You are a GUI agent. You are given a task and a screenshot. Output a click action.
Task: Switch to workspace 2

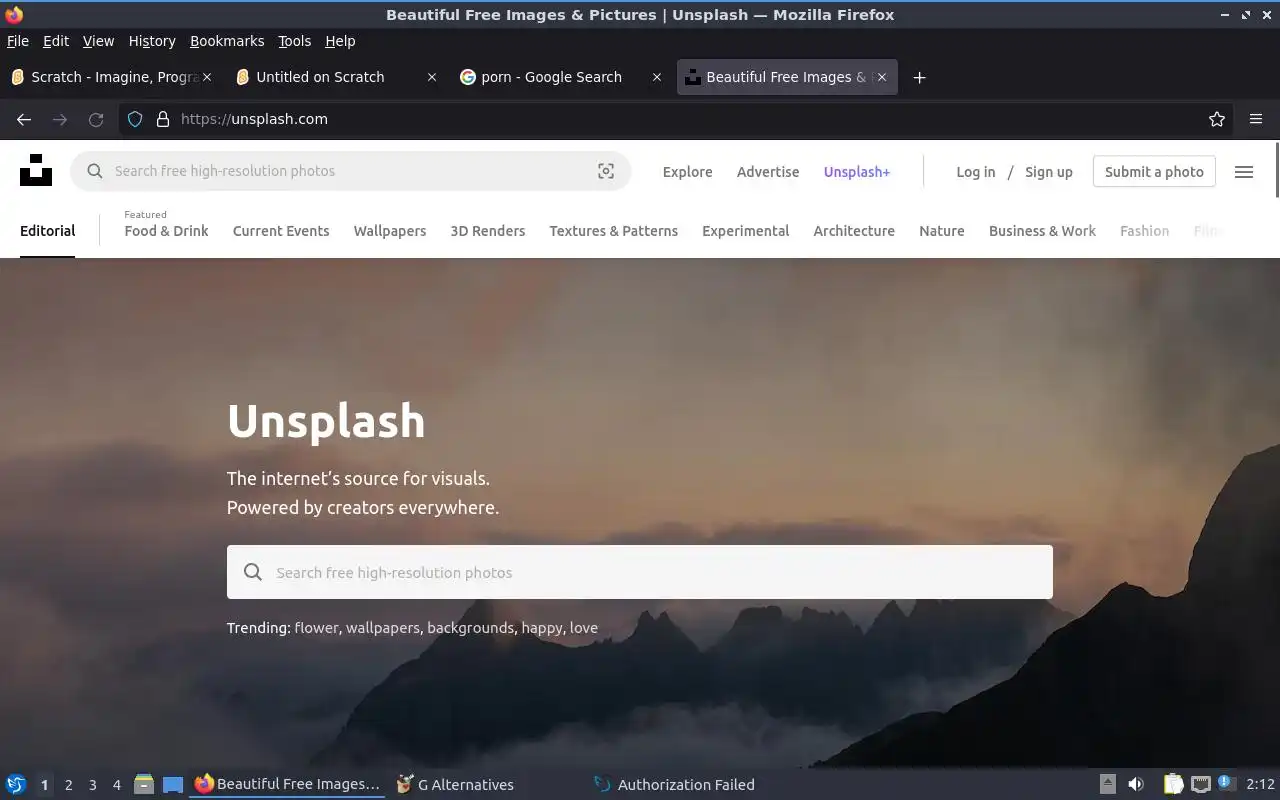click(x=68, y=785)
